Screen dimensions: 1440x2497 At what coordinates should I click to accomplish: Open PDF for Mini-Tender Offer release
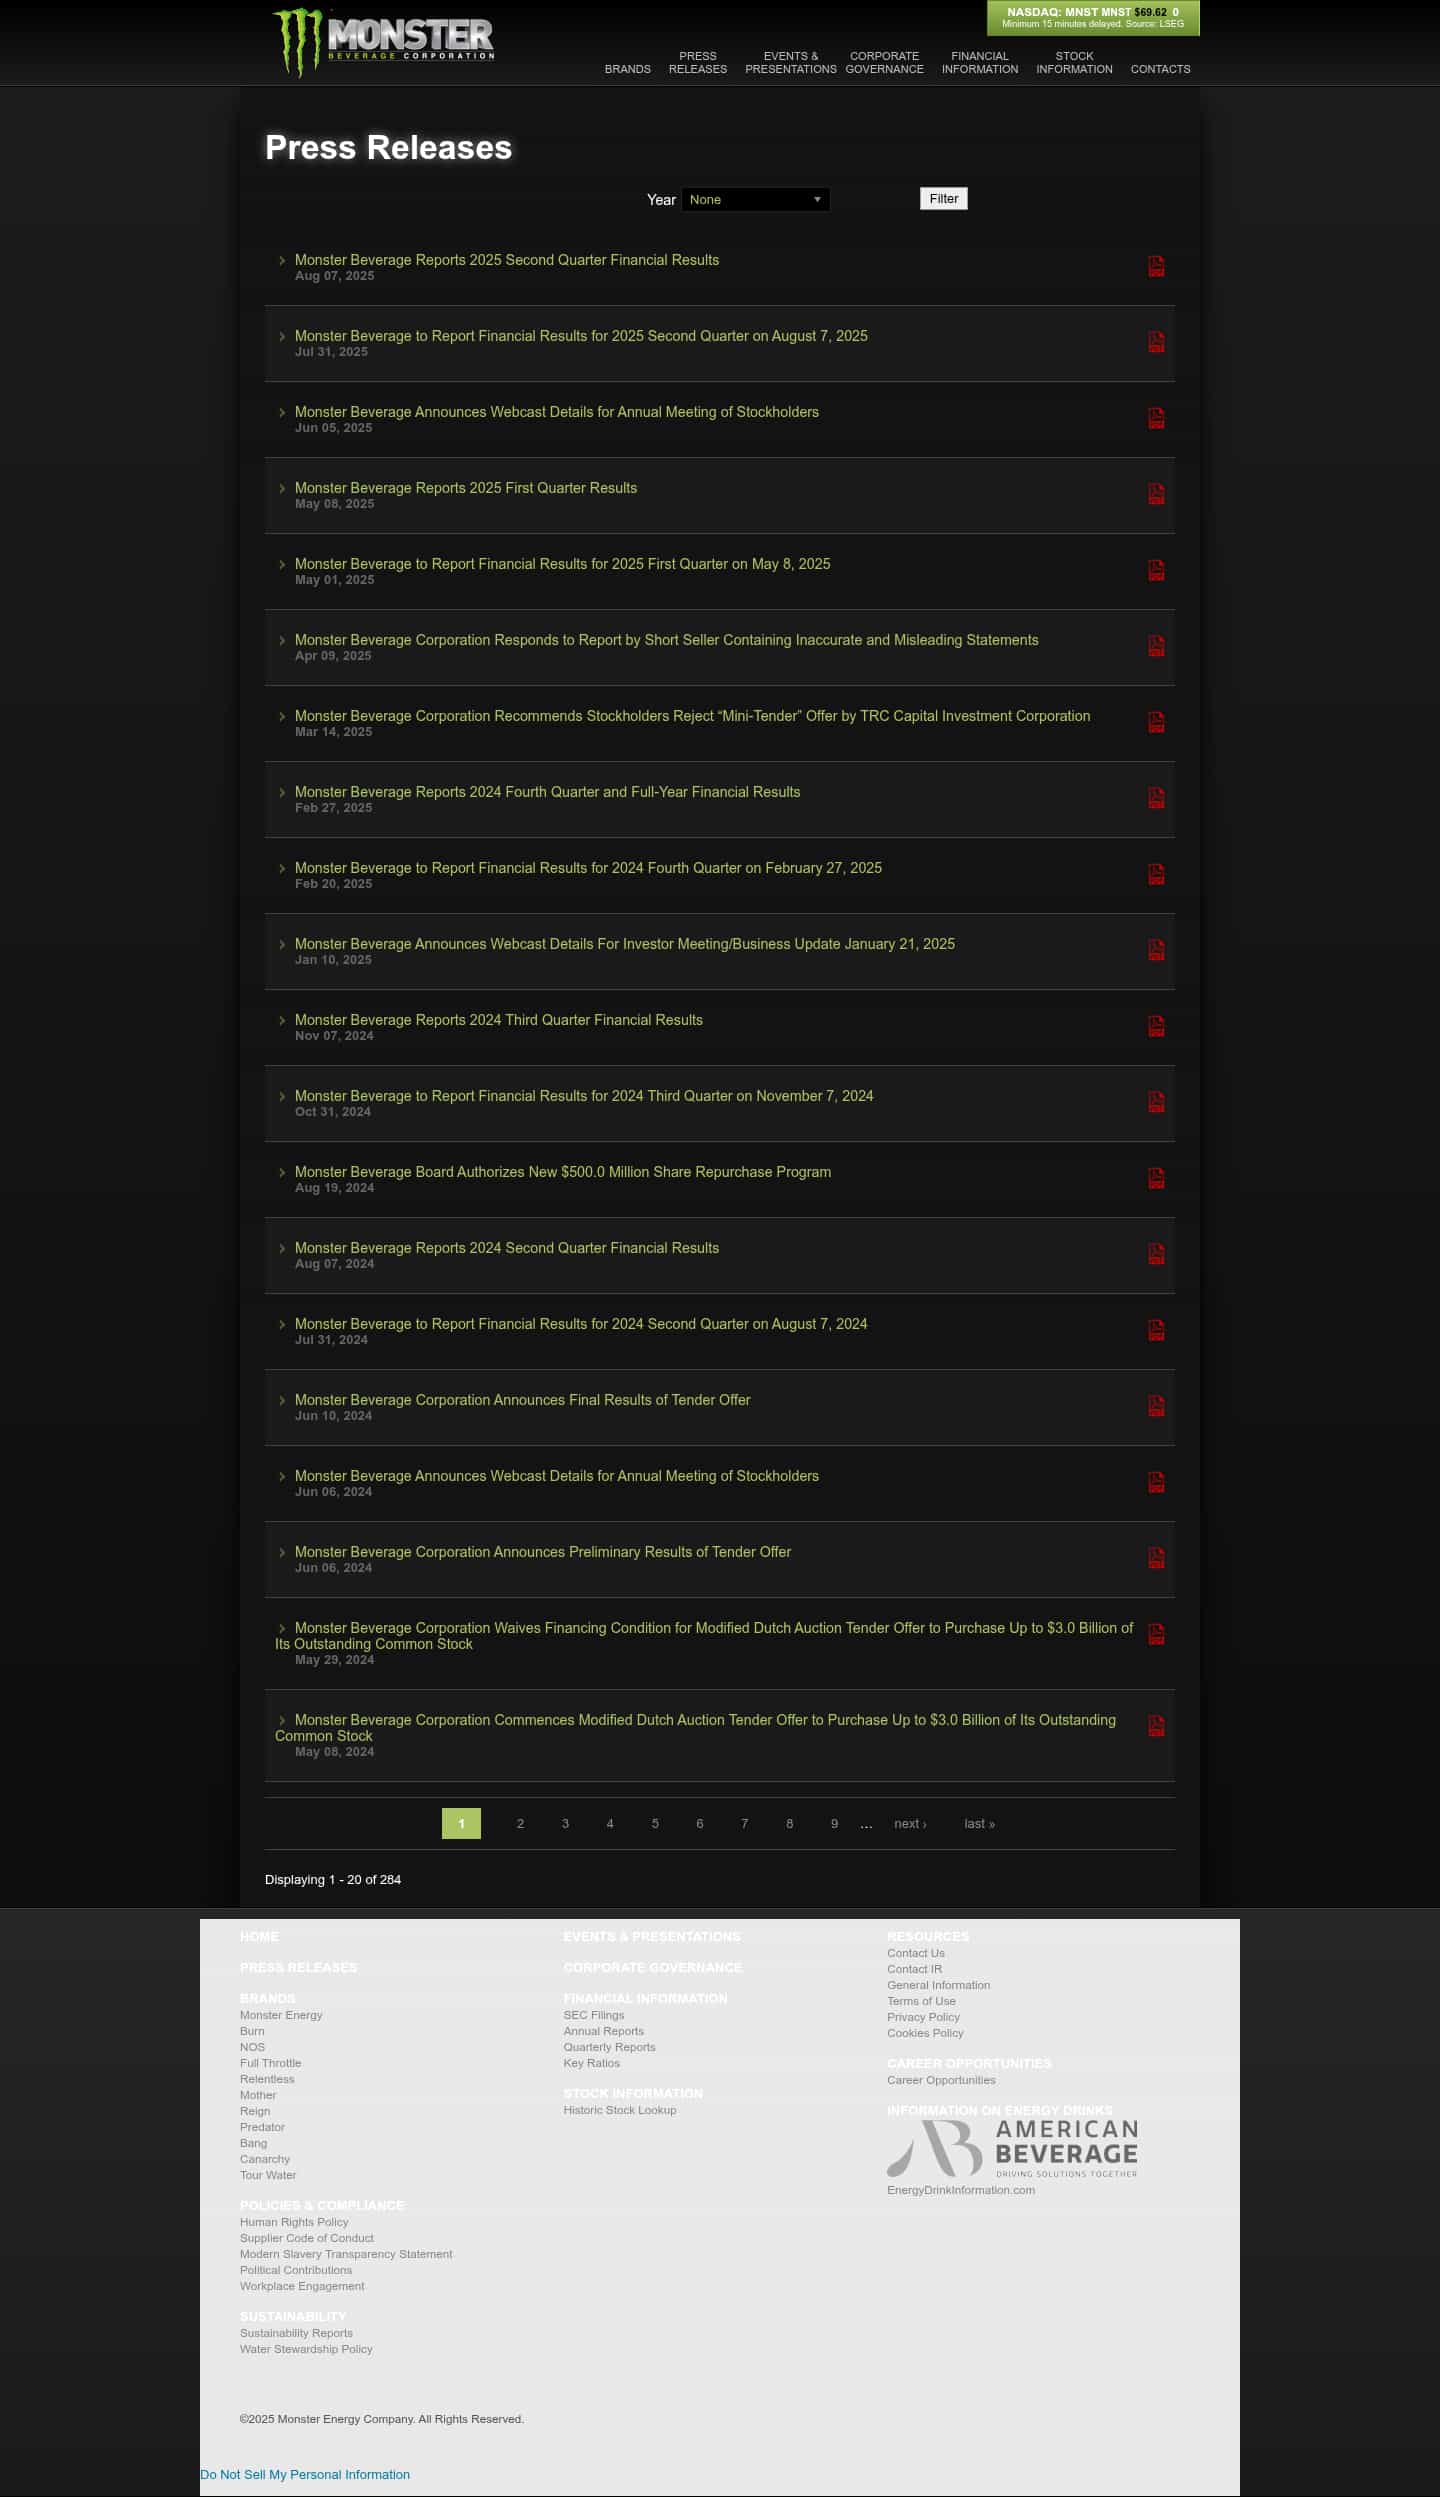click(x=1156, y=722)
